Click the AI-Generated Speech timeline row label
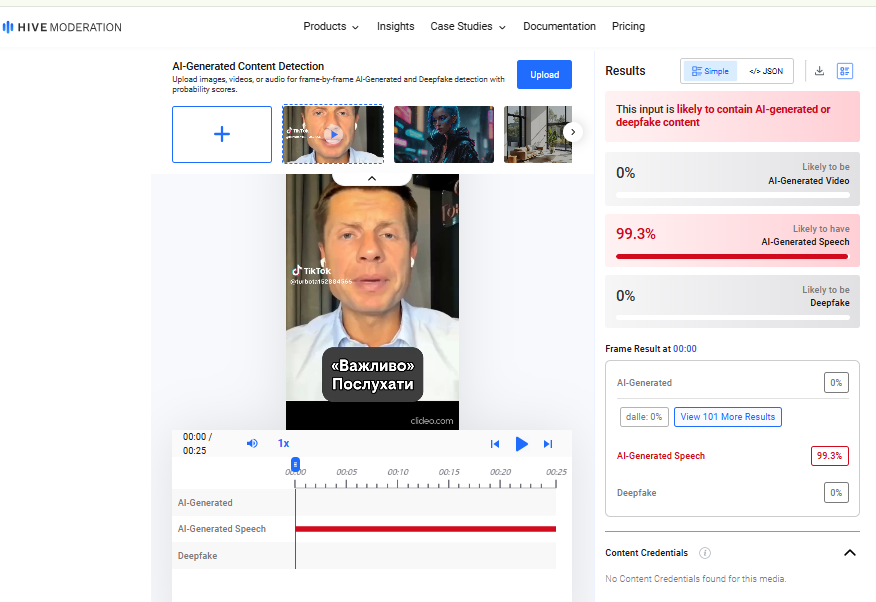Image resolution: width=876 pixels, height=602 pixels. coord(222,529)
